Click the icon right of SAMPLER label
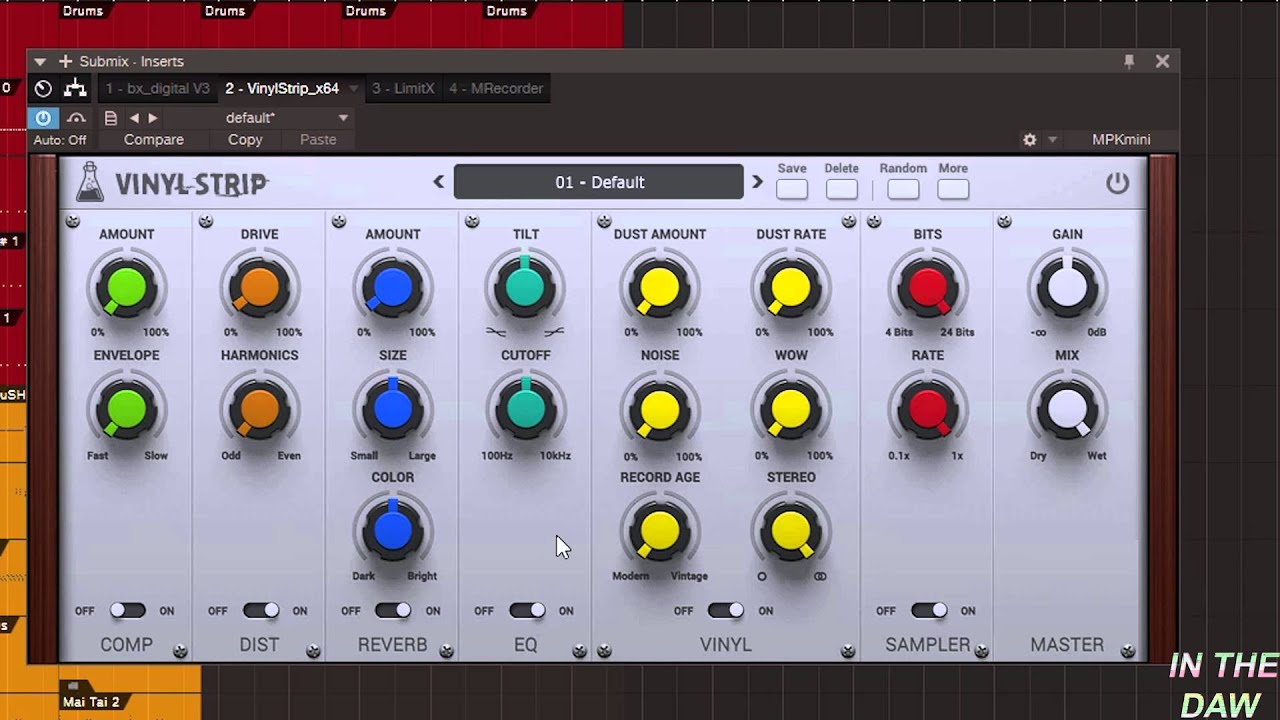The width and height of the screenshot is (1280, 720). 982,651
